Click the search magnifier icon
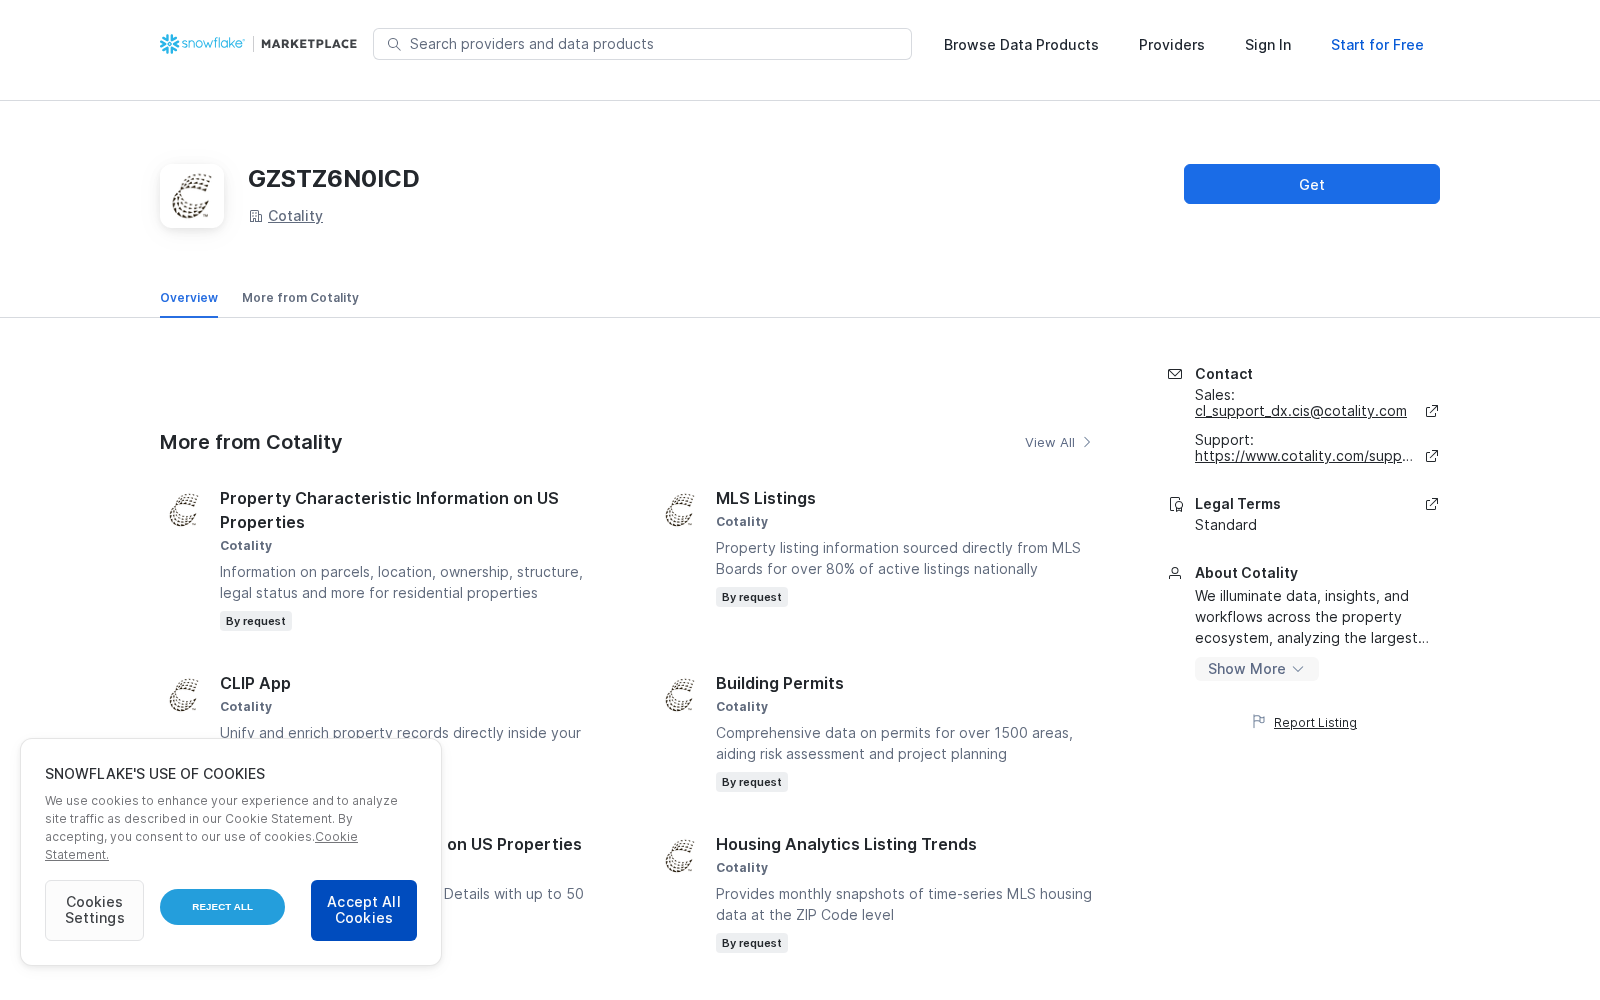 point(394,44)
